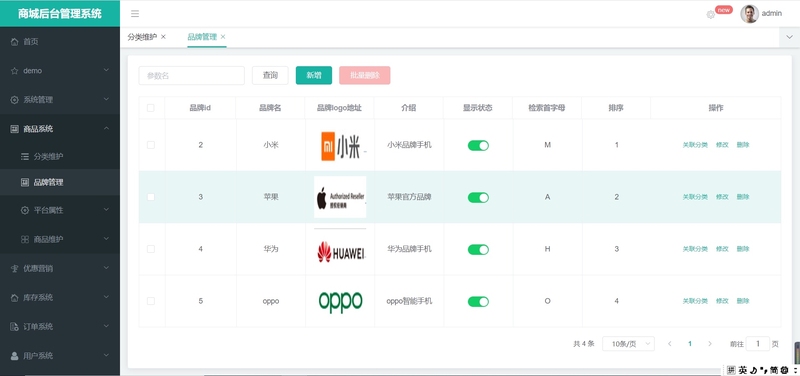
Task: Select page 1 in pagination
Action: tap(690, 344)
